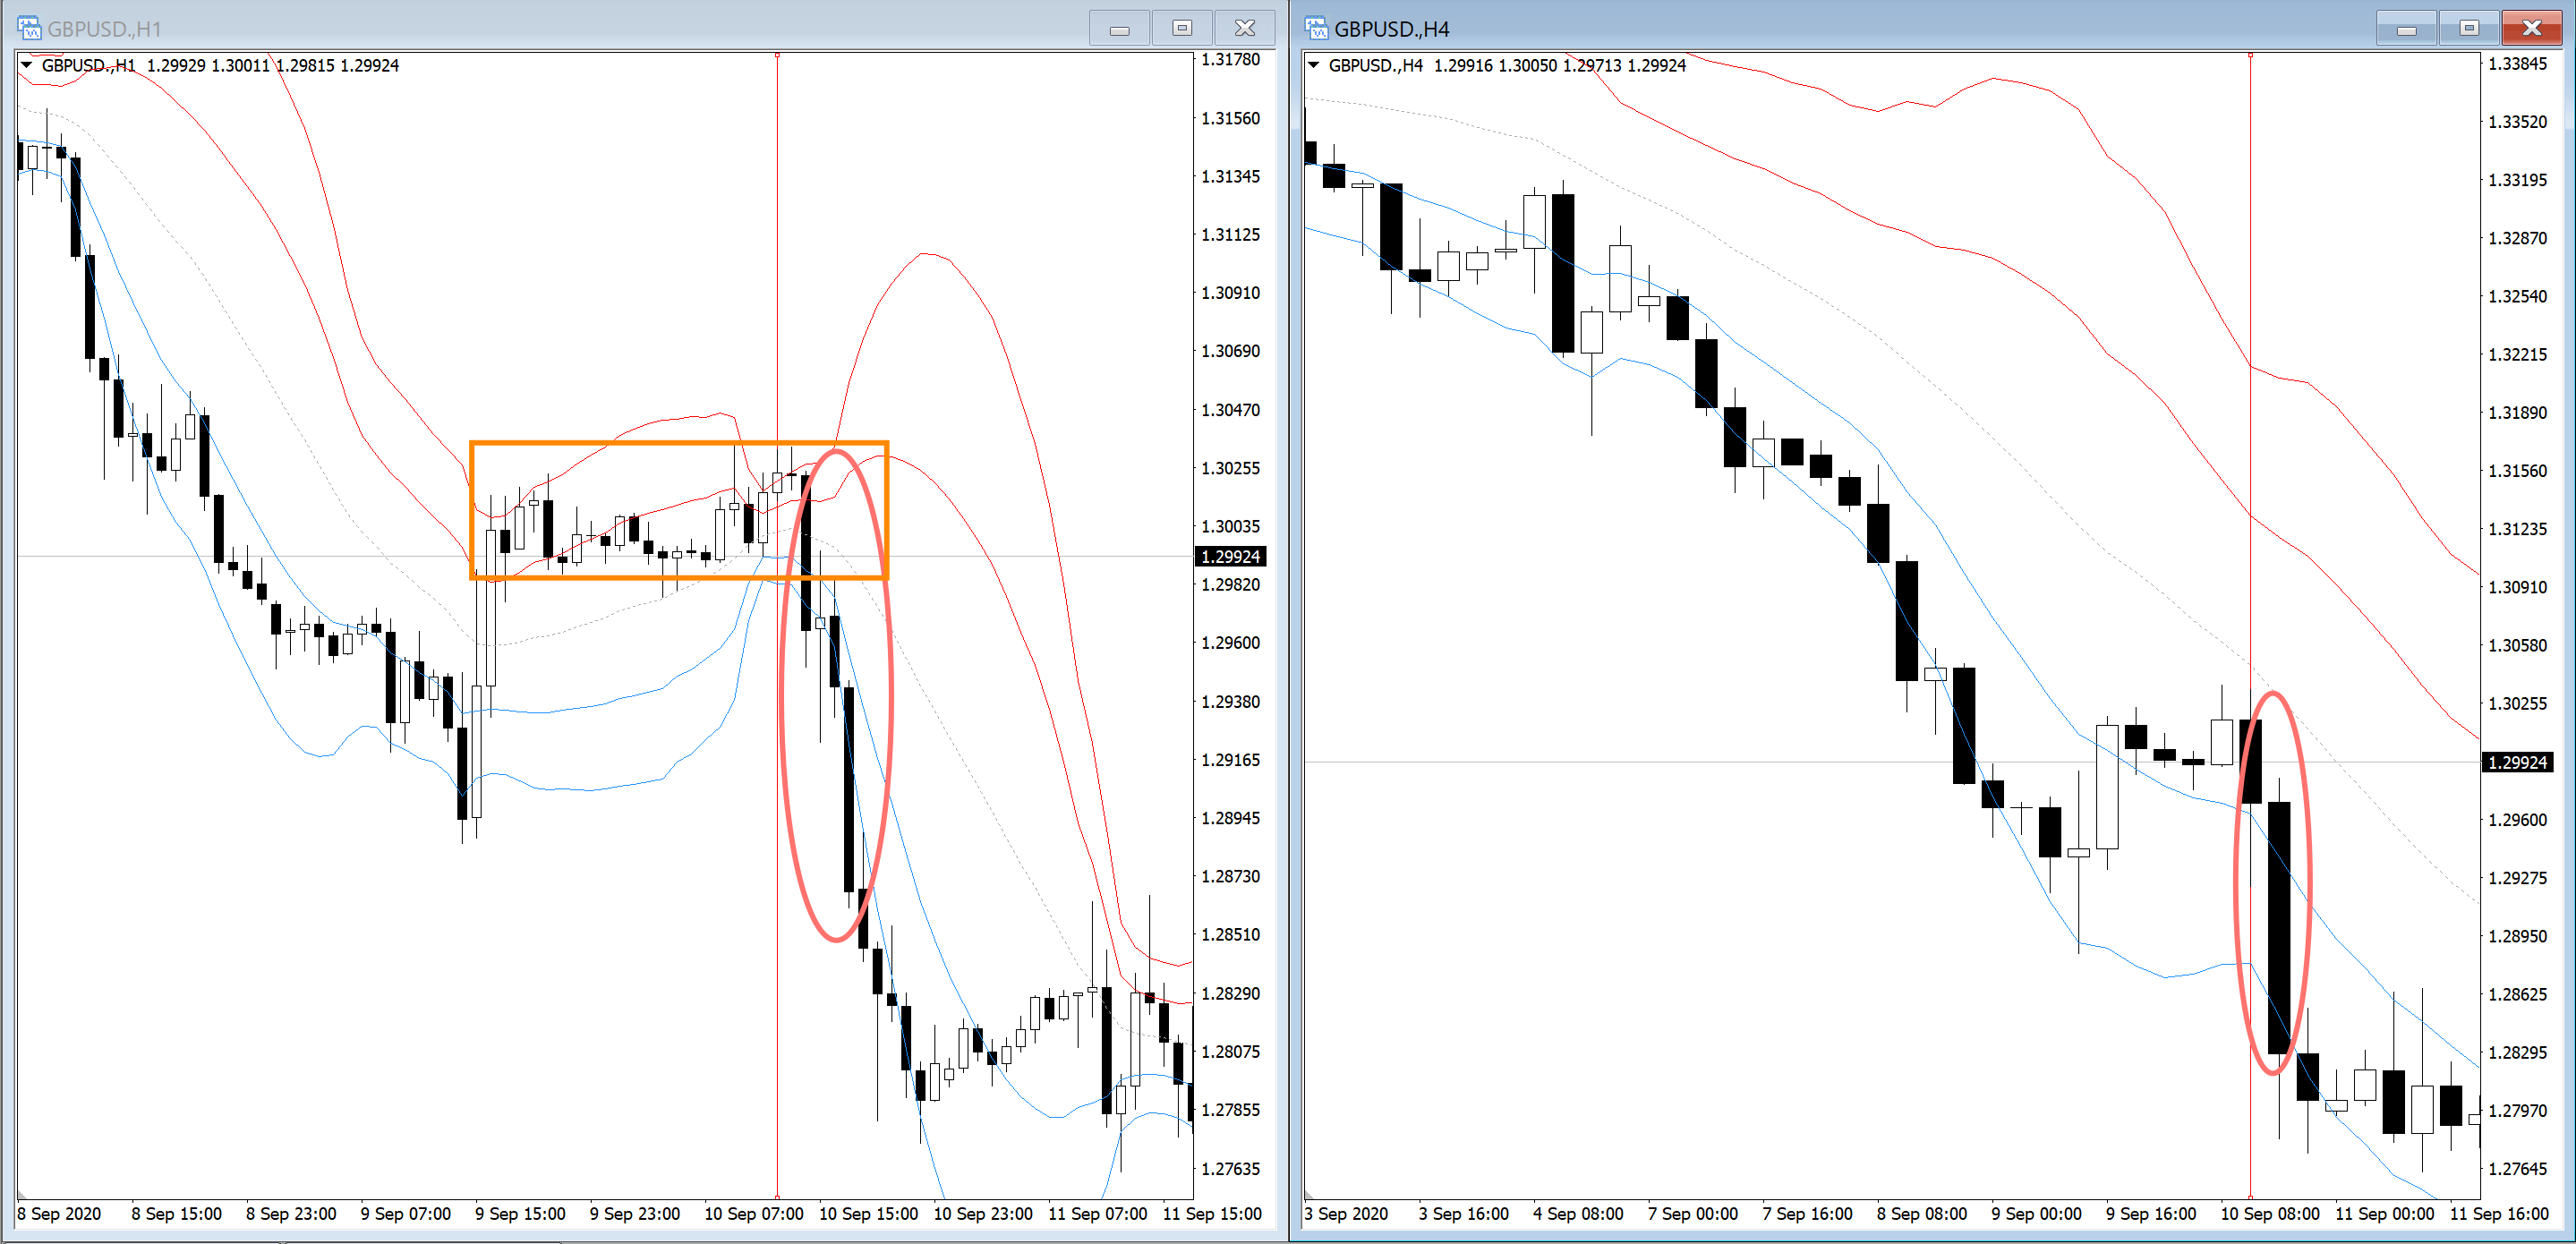Click the GBPUSD H1 window chart icon

point(29,27)
